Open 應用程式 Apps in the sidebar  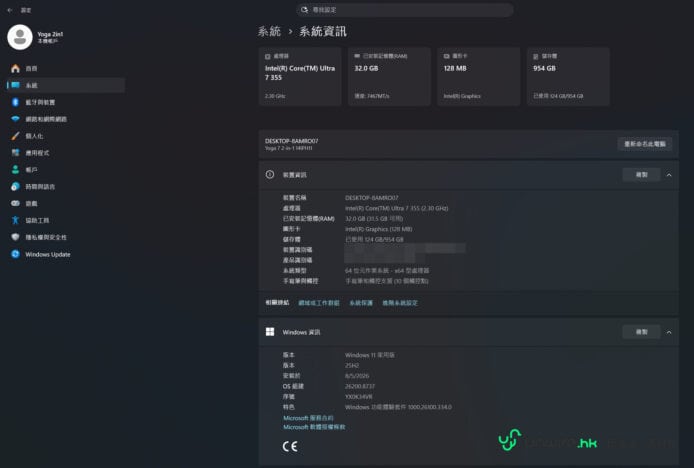tap(66, 153)
